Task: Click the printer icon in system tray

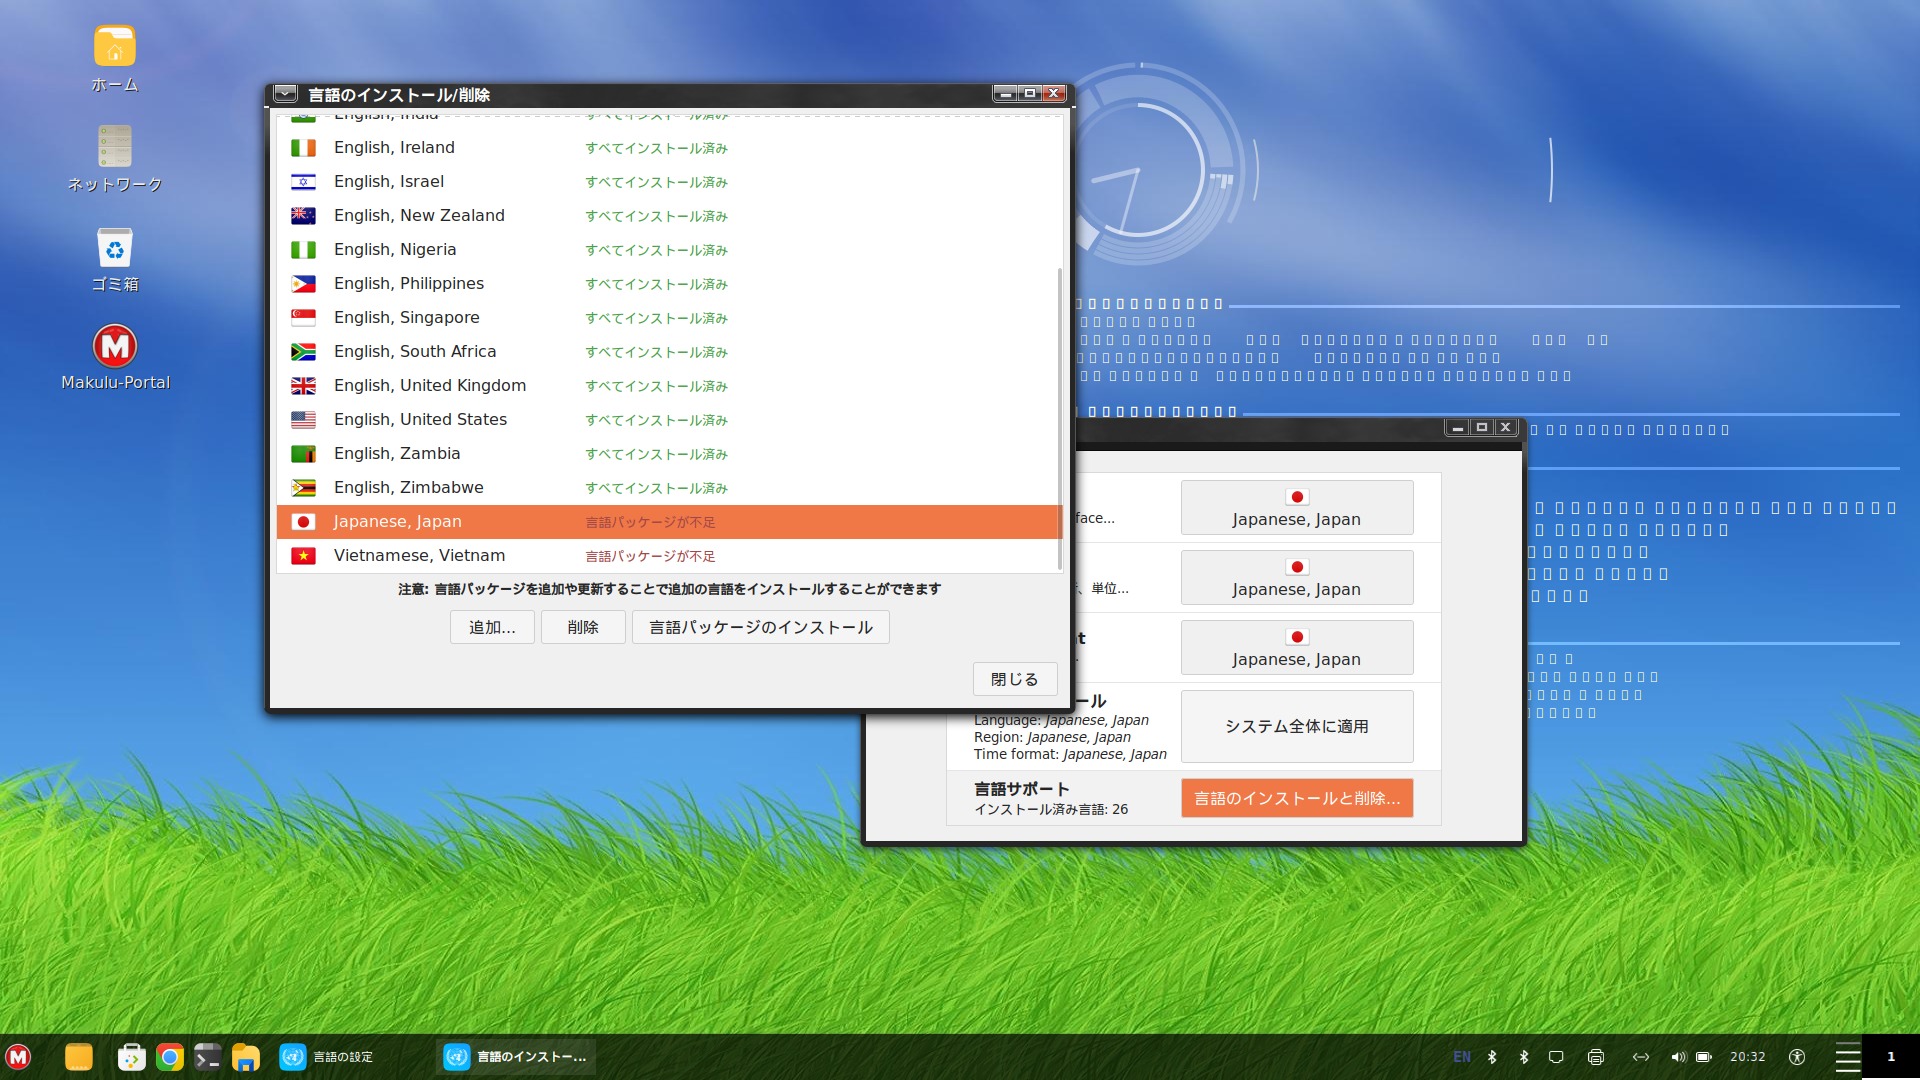Action: tap(1596, 1057)
